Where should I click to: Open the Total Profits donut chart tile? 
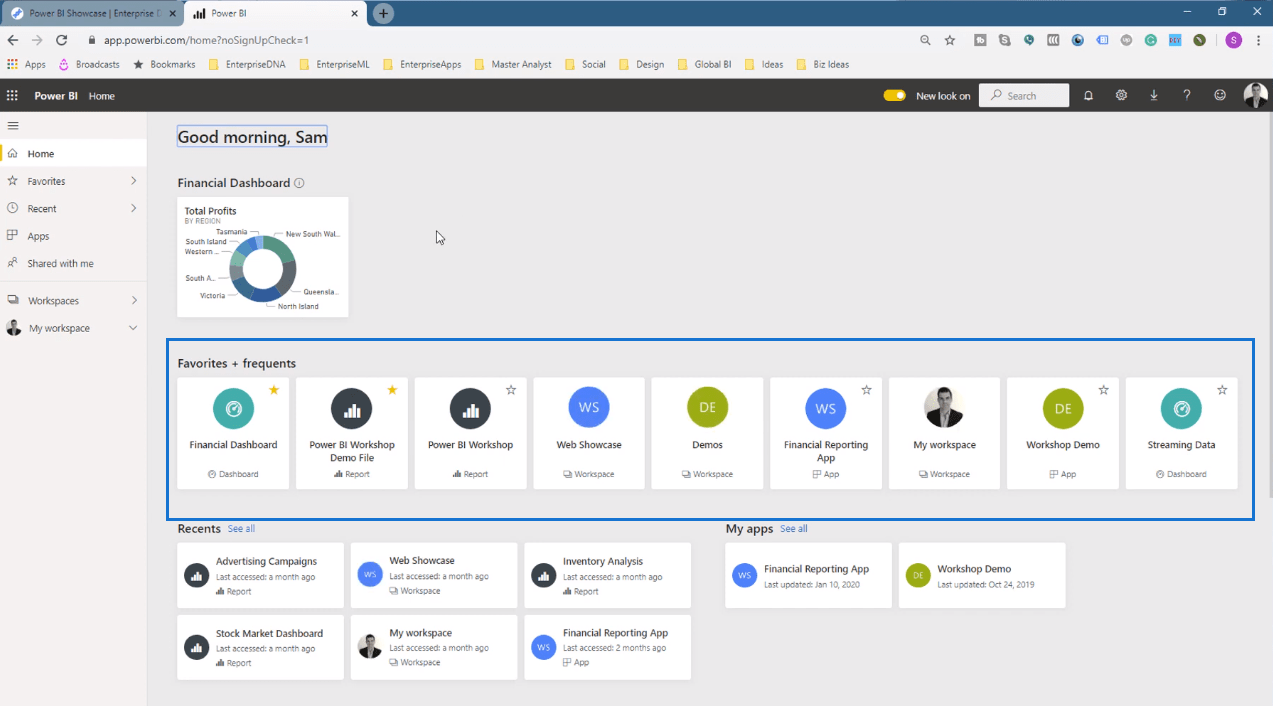(x=263, y=257)
